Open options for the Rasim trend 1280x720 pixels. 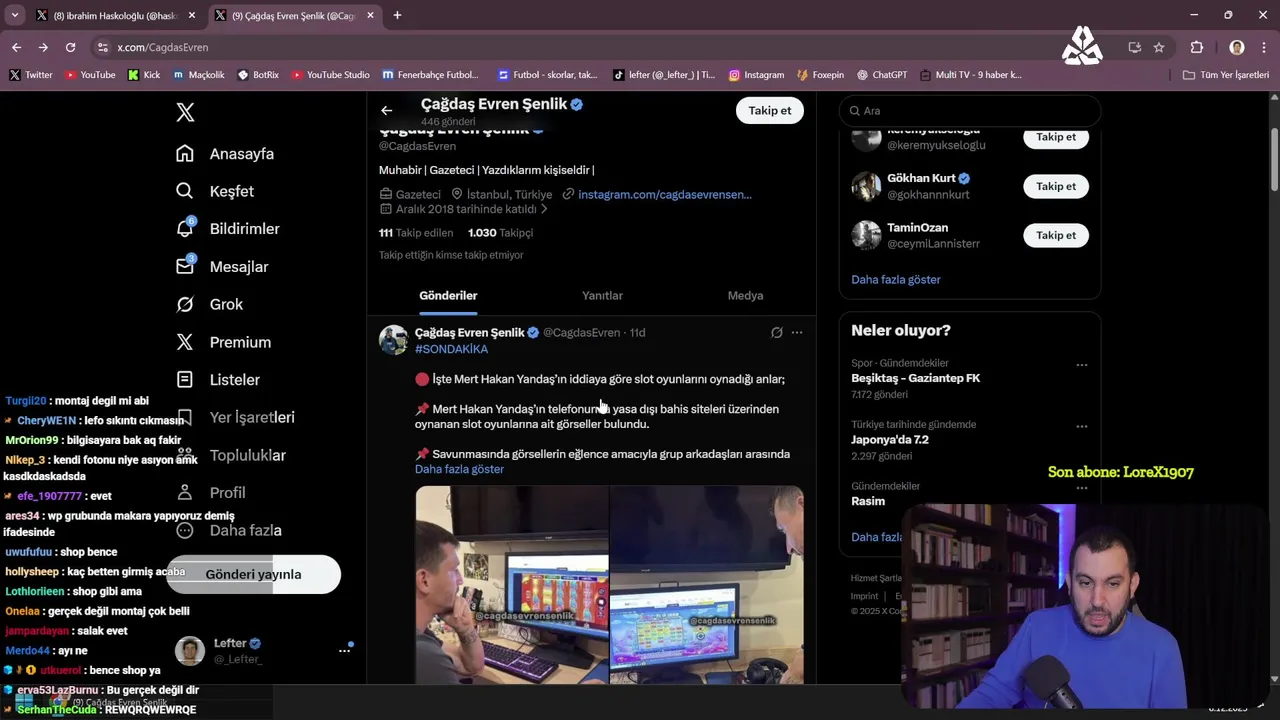pos(1081,488)
